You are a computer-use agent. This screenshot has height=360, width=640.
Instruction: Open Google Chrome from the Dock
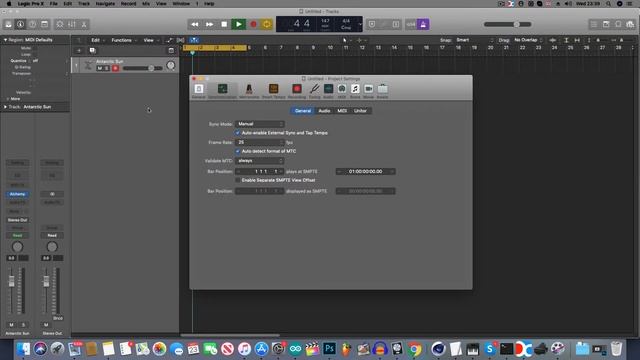tap(414, 349)
